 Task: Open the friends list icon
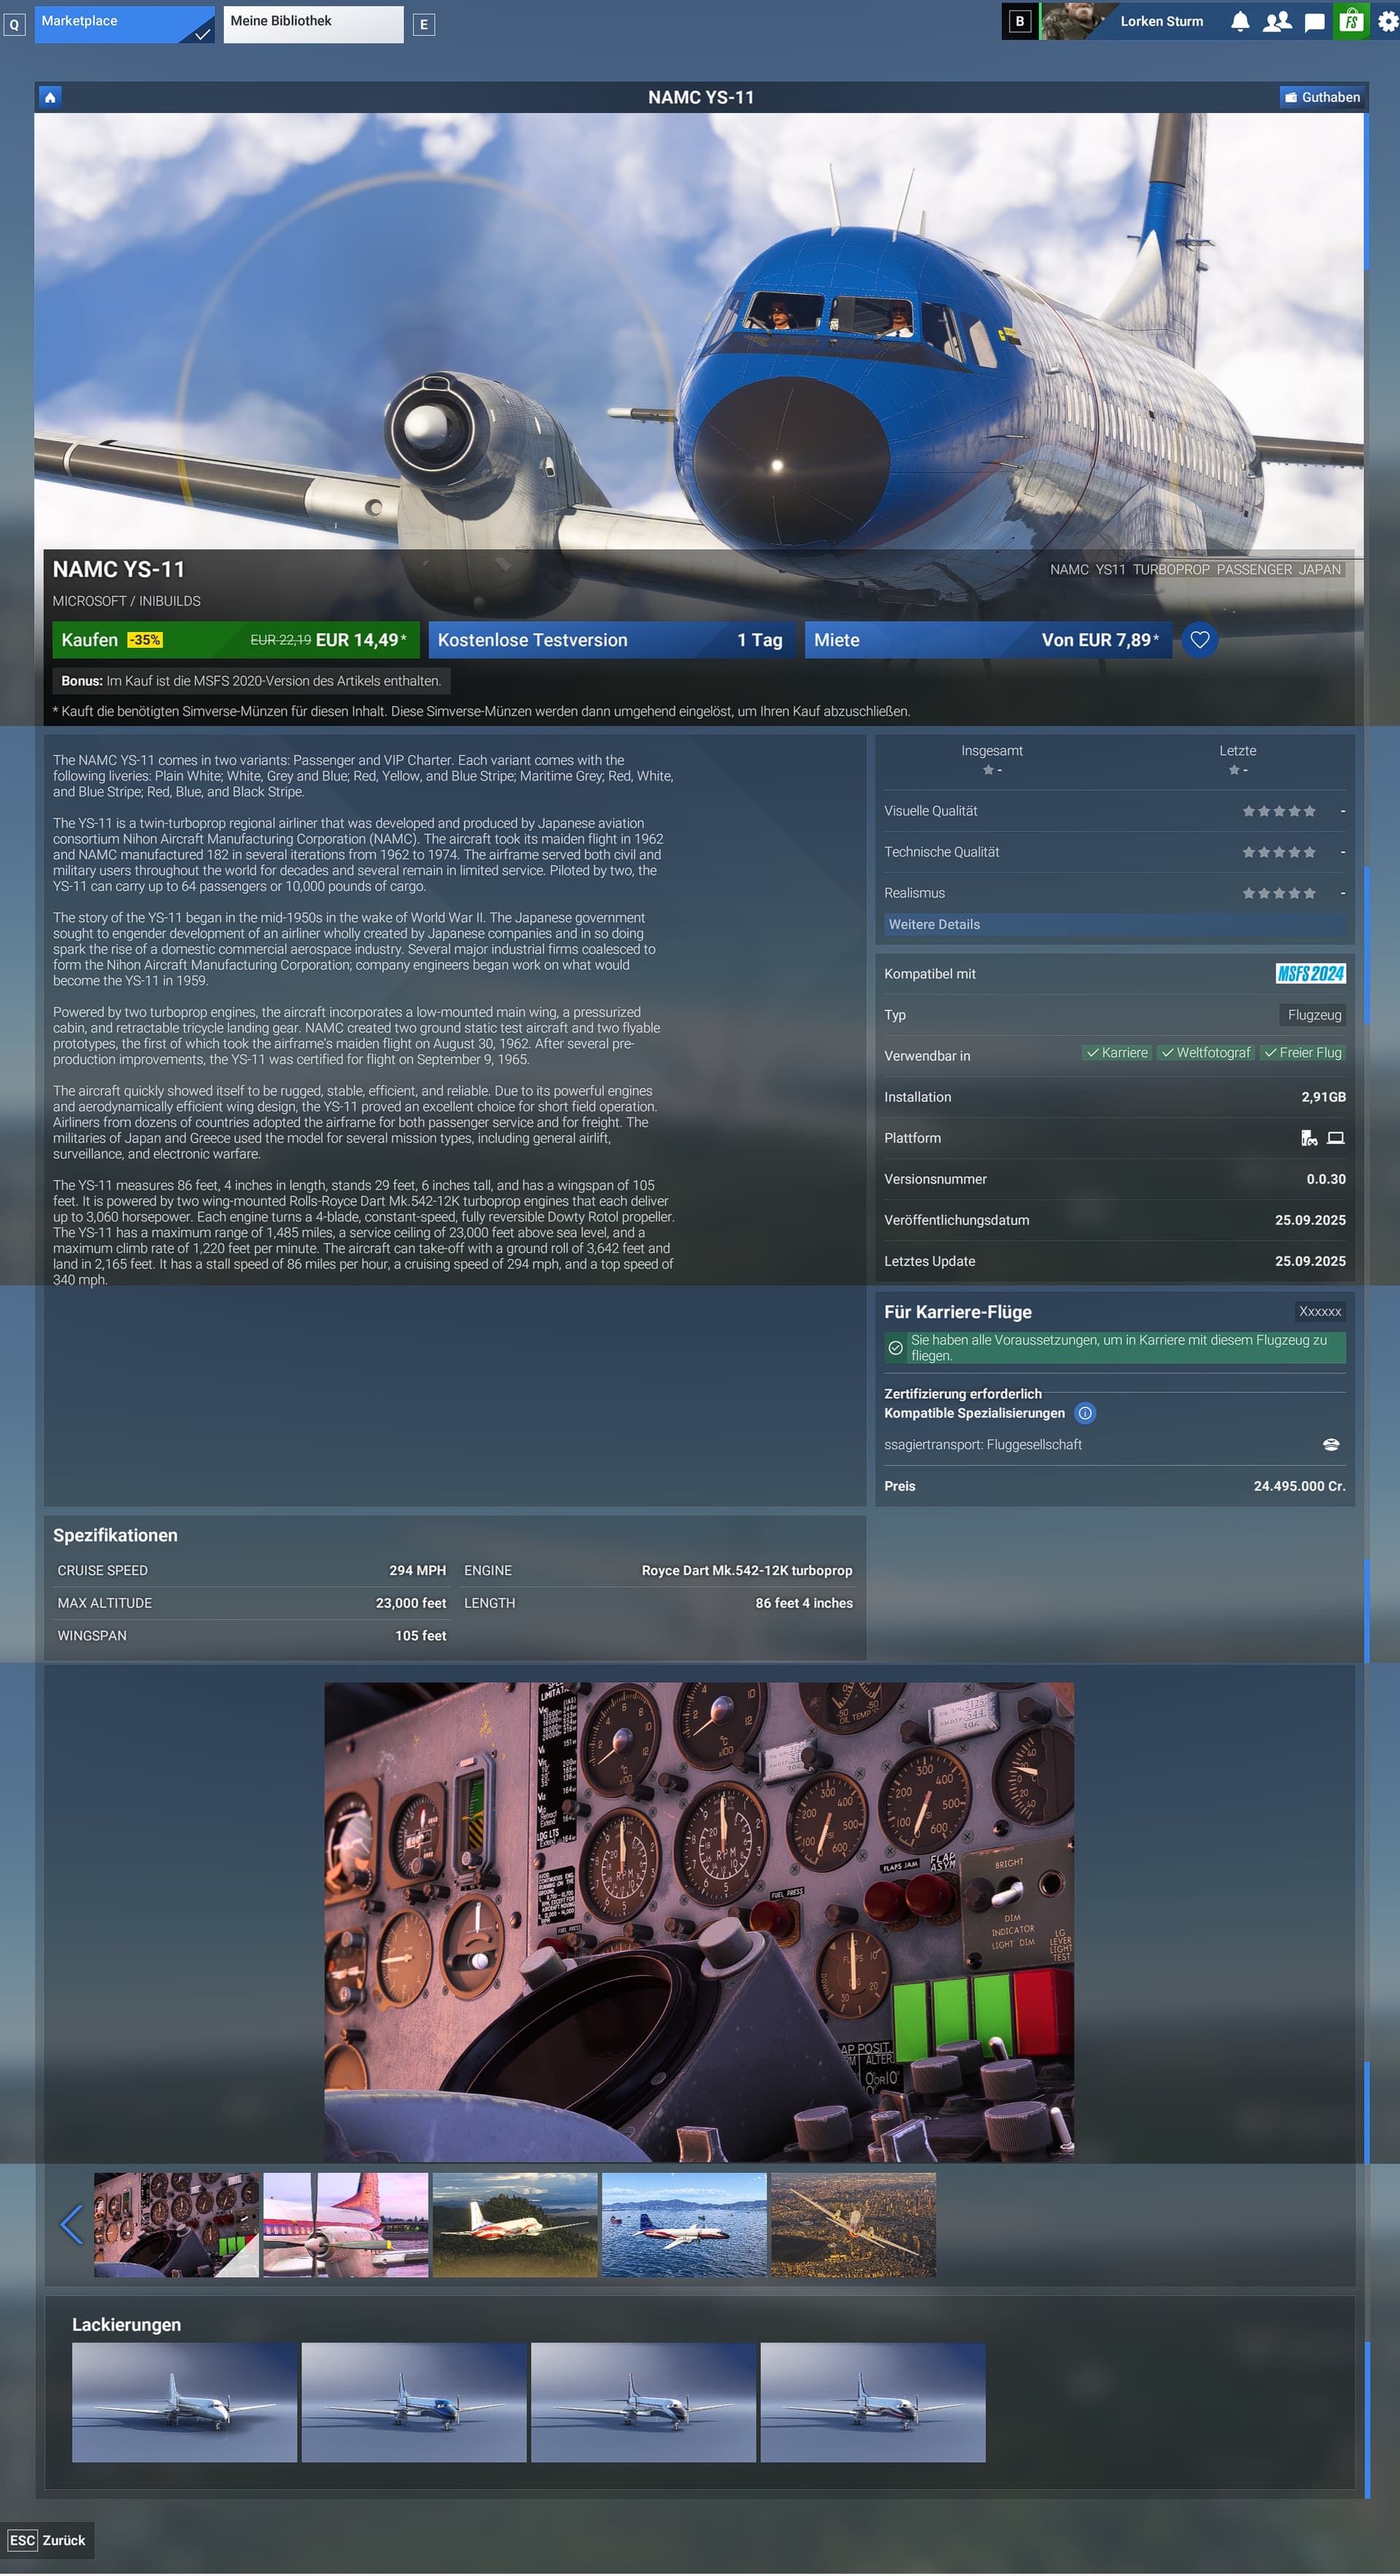[1276, 21]
